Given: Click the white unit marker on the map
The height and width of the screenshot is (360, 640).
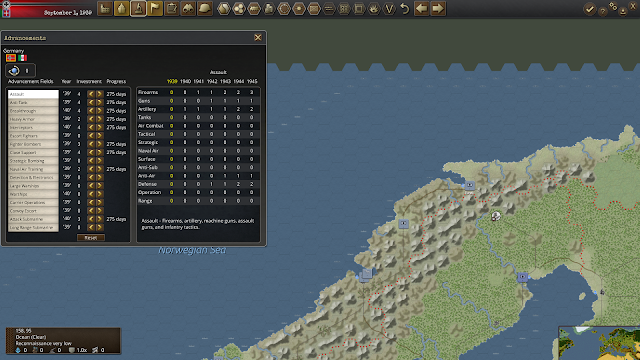Looking at the screenshot, I should tap(496, 216).
